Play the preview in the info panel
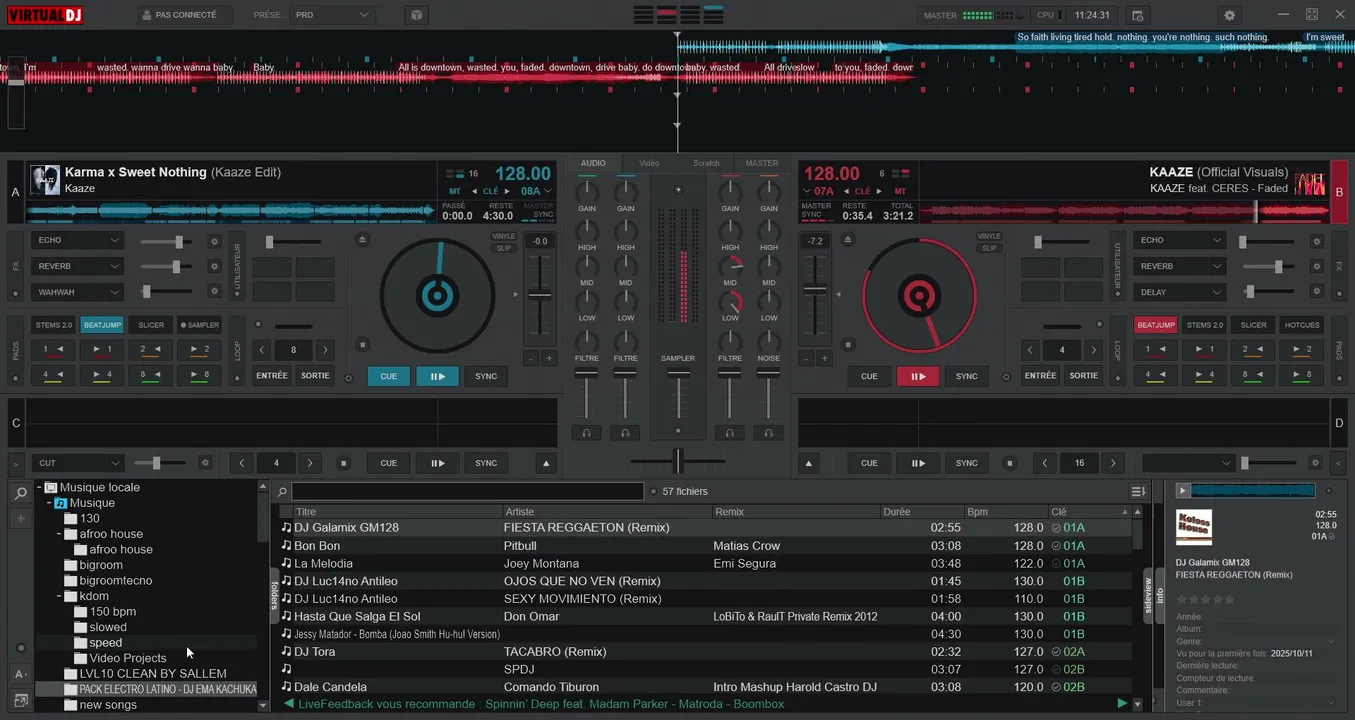This screenshot has width=1355, height=720. 1183,491
